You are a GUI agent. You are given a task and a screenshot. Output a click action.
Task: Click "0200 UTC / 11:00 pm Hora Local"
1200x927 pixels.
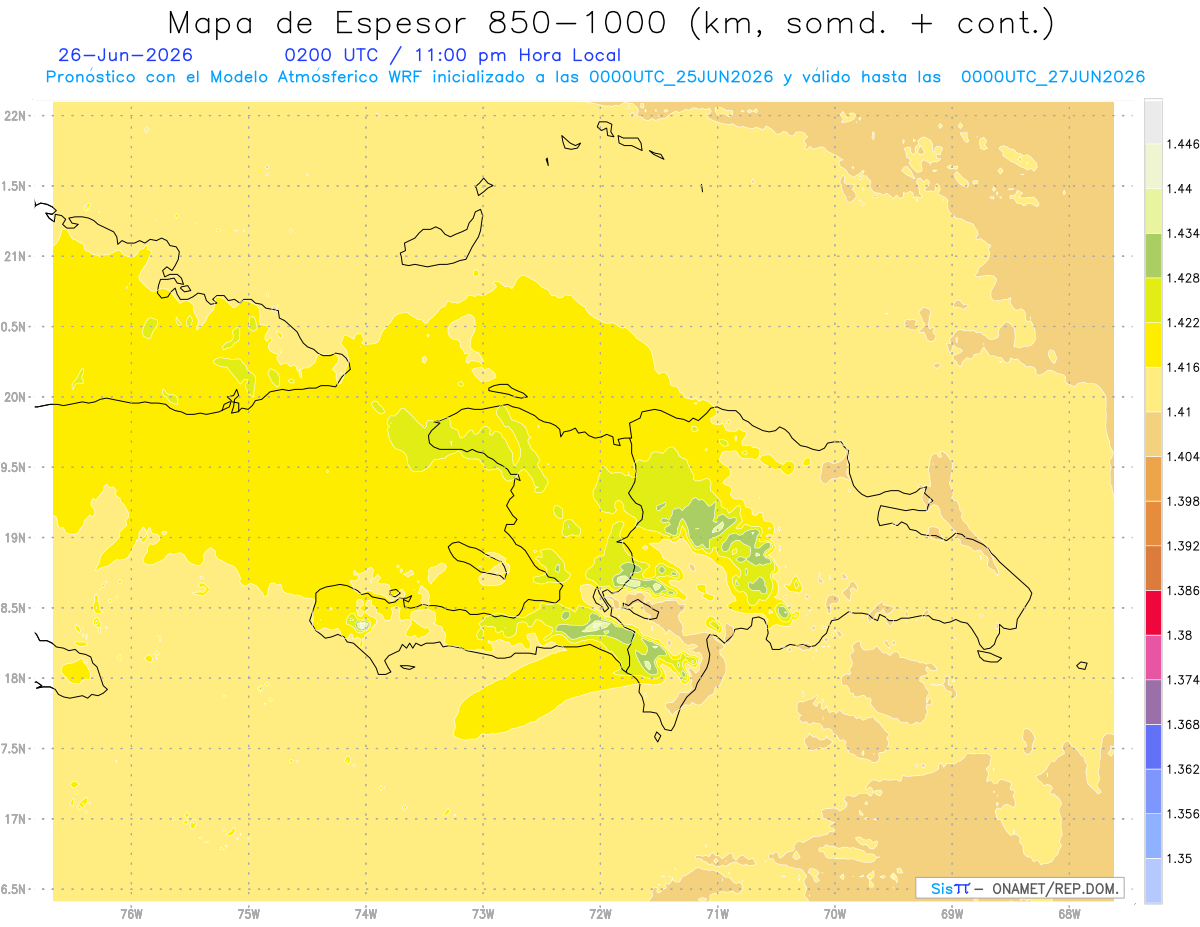453,55
